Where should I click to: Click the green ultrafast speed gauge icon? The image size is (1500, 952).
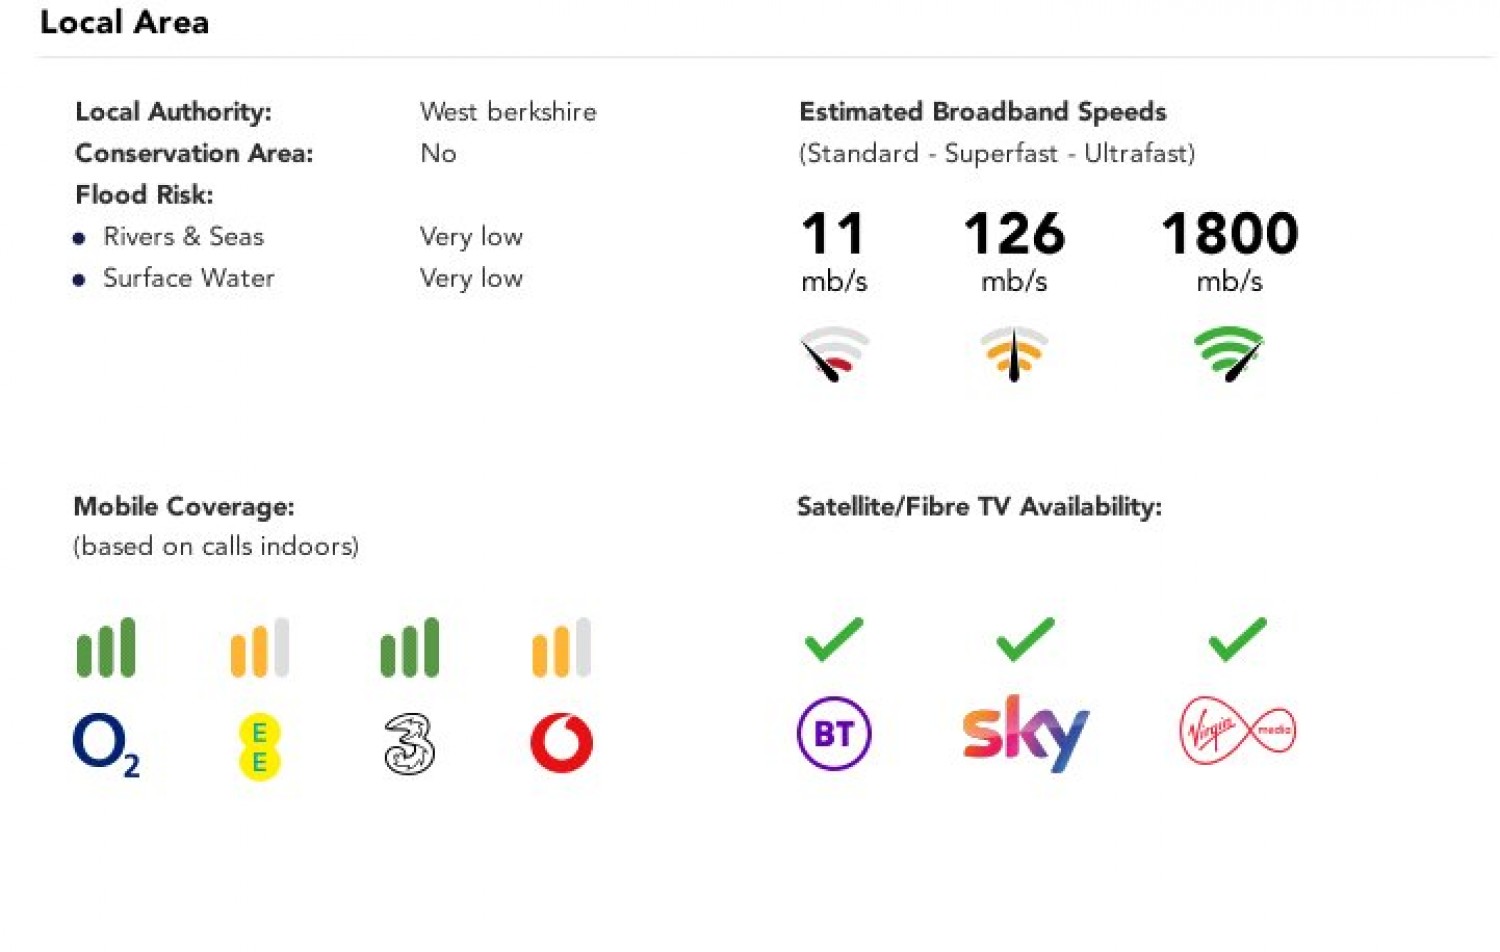click(x=1229, y=354)
